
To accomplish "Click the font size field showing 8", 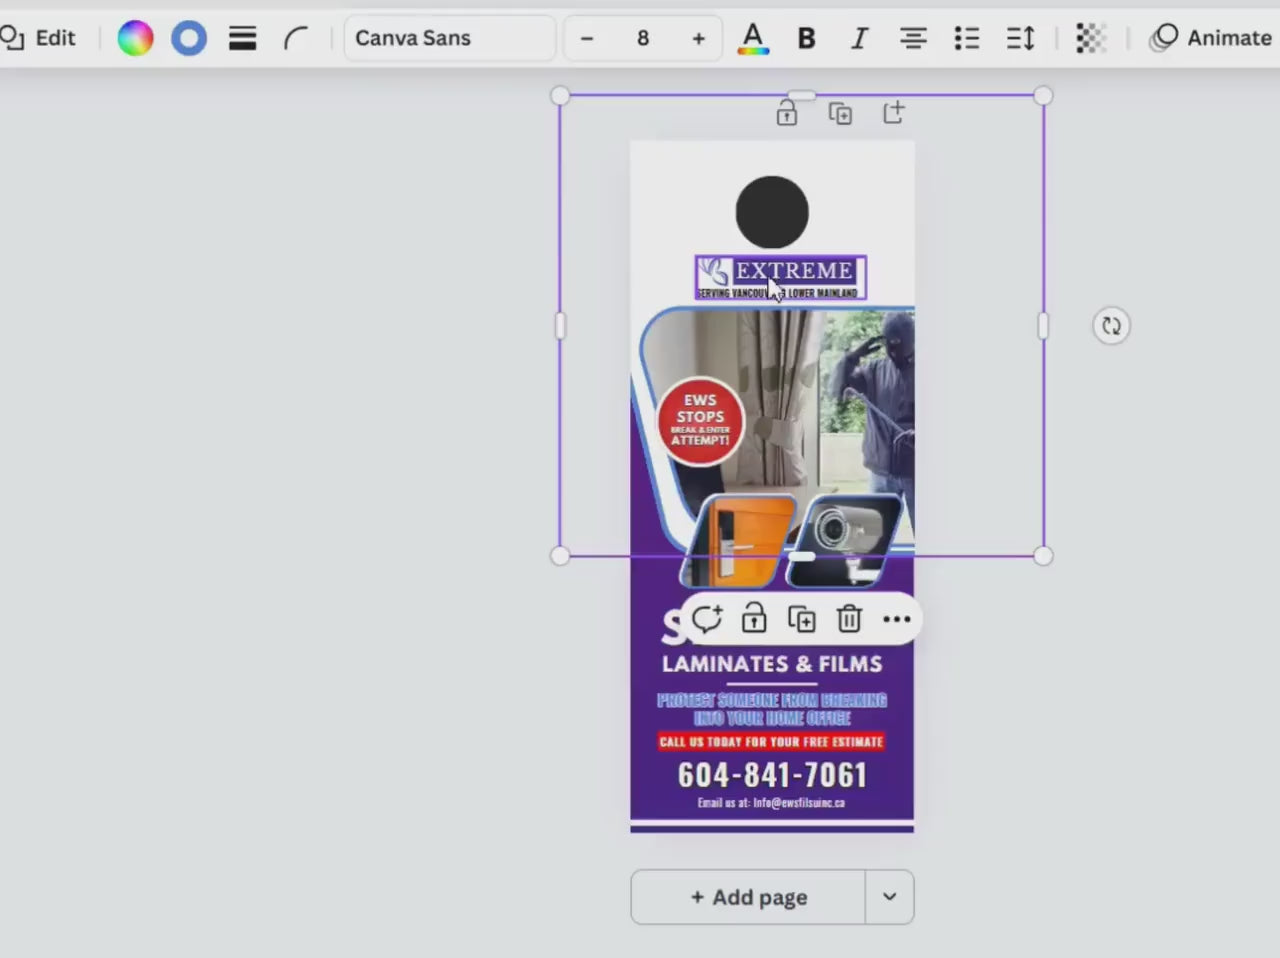I will click(x=643, y=38).
